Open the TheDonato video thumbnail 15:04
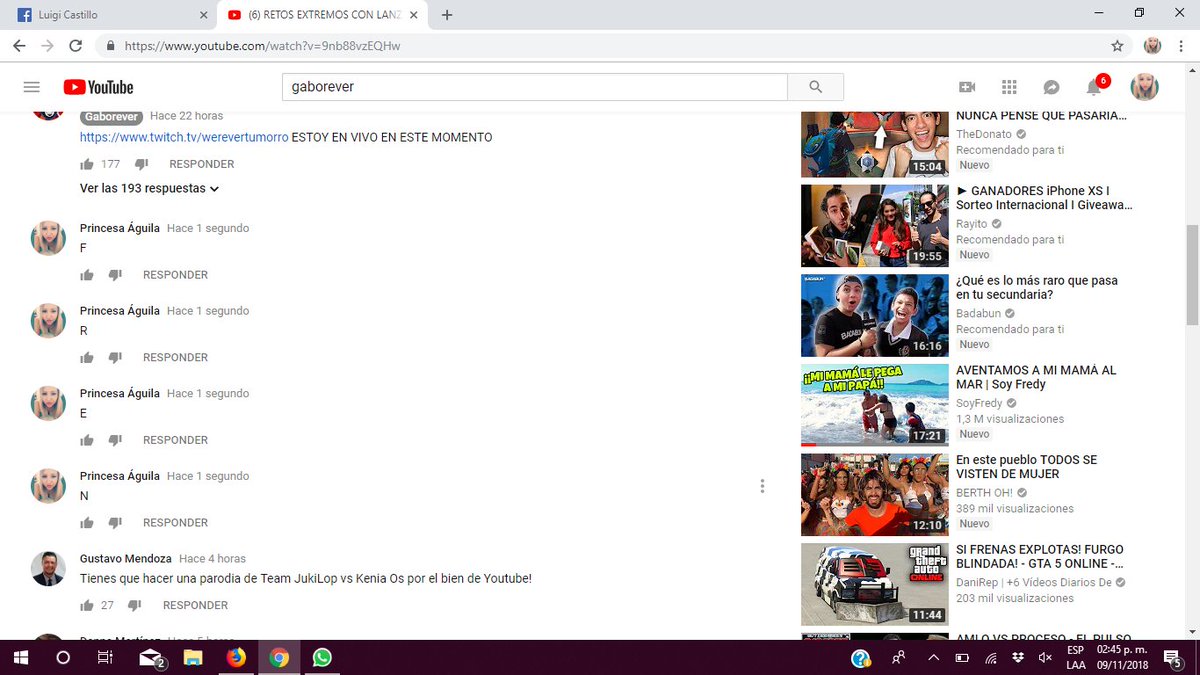This screenshot has width=1200, height=675. coord(875,143)
